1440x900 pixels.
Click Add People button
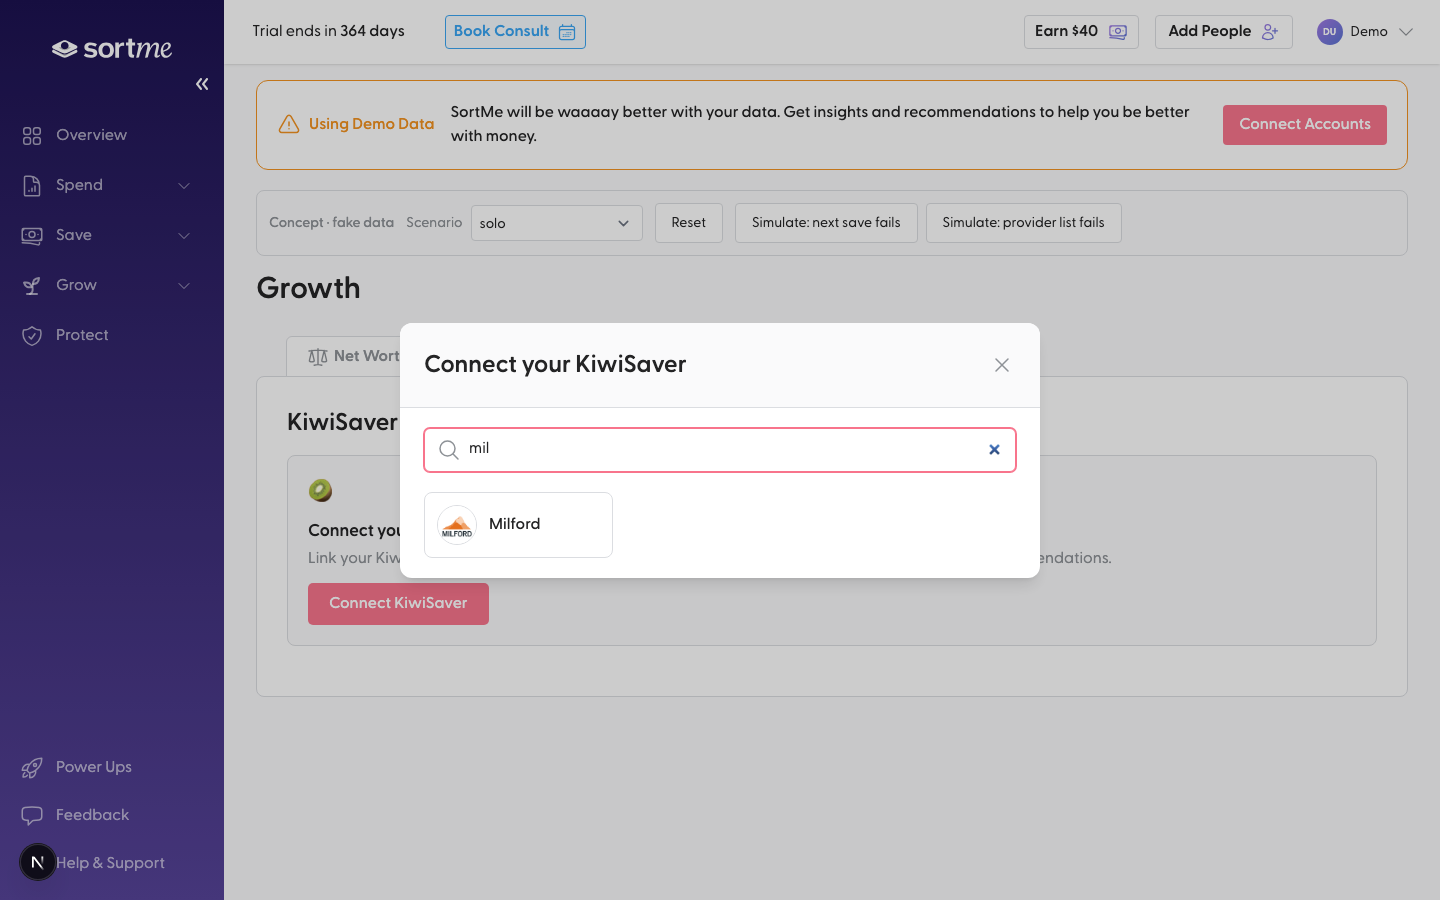(x=1223, y=32)
